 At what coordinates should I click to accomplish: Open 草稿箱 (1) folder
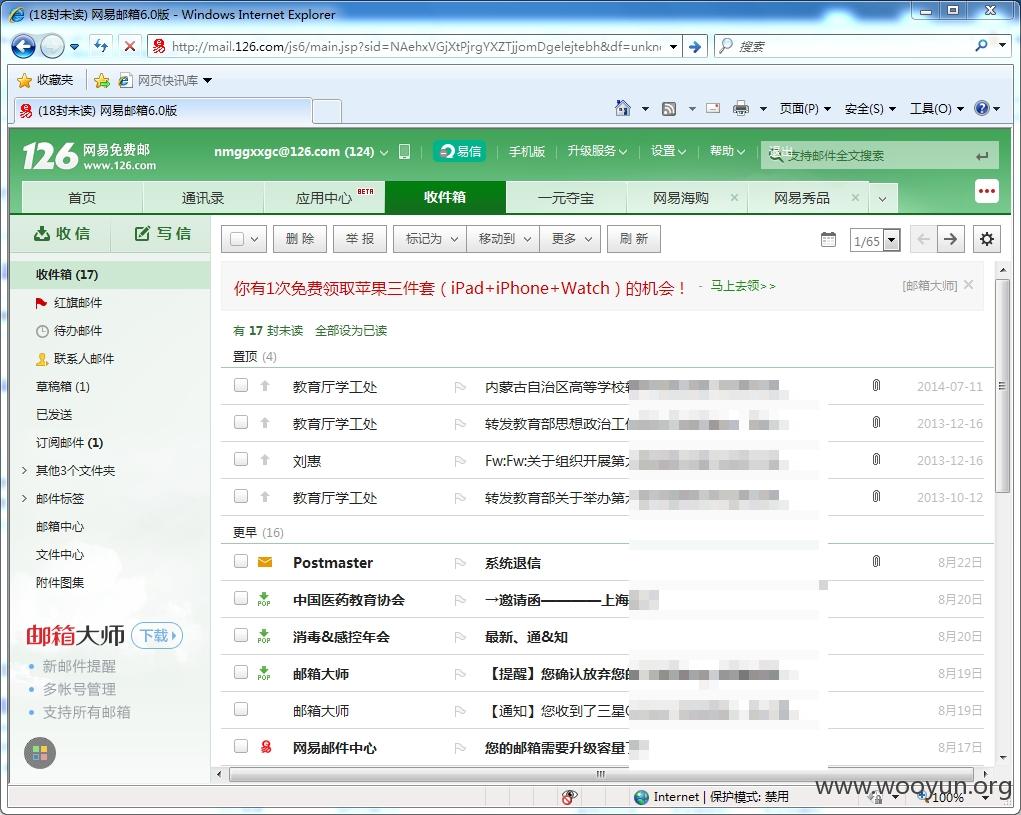63,387
